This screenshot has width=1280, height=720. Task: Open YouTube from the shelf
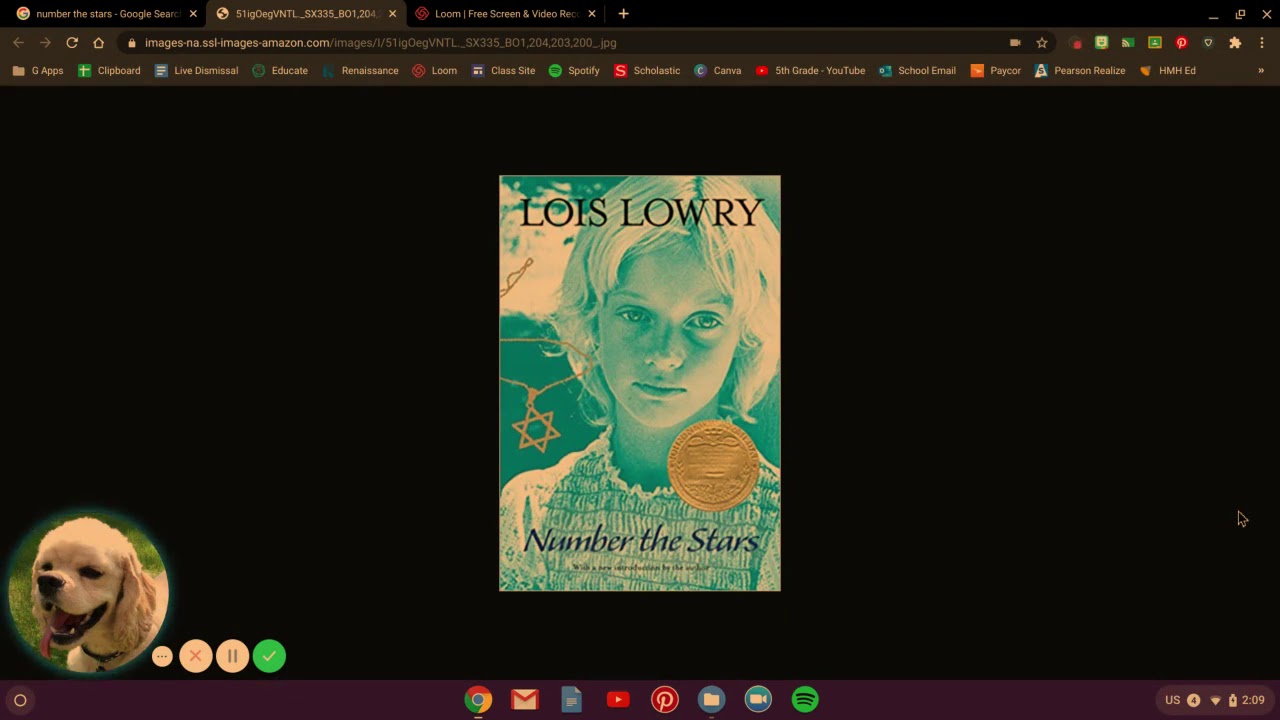pos(618,700)
